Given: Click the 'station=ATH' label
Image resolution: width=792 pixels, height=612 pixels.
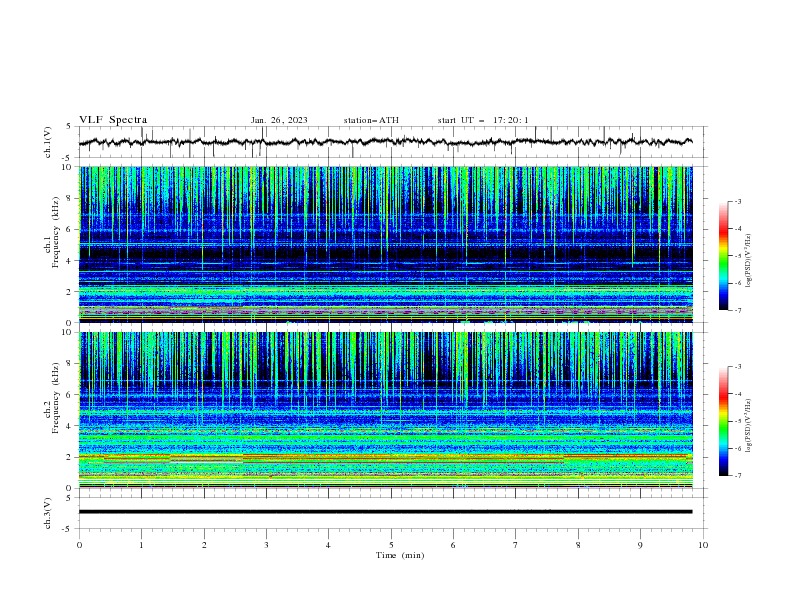Looking at the screenshot, I should click(371, 120).
